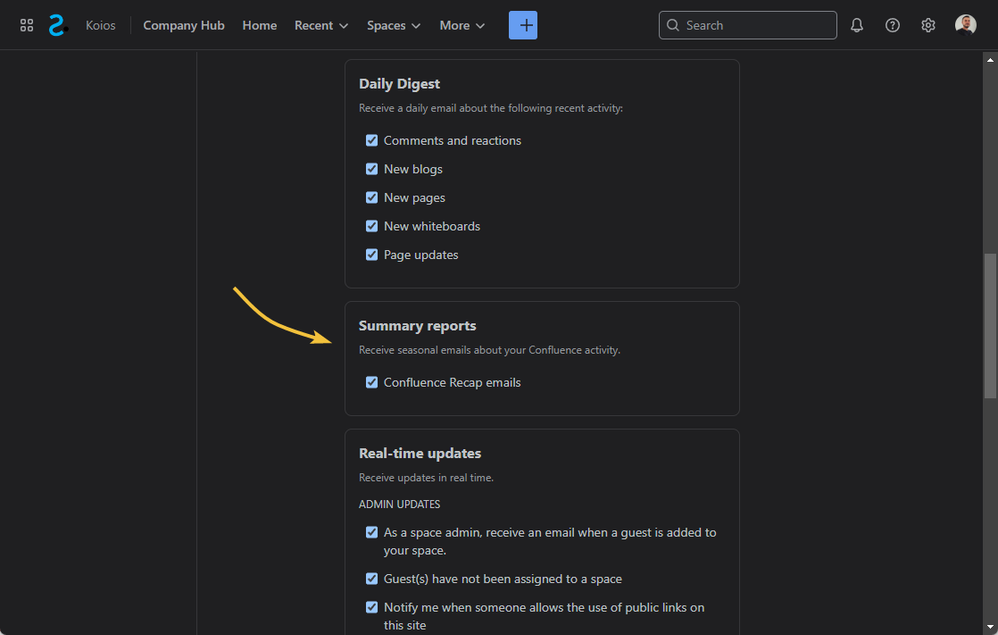Viewport: 998px width, 635px height.
Task: Open the user profile avatar
Action: (x=966, y=25)
